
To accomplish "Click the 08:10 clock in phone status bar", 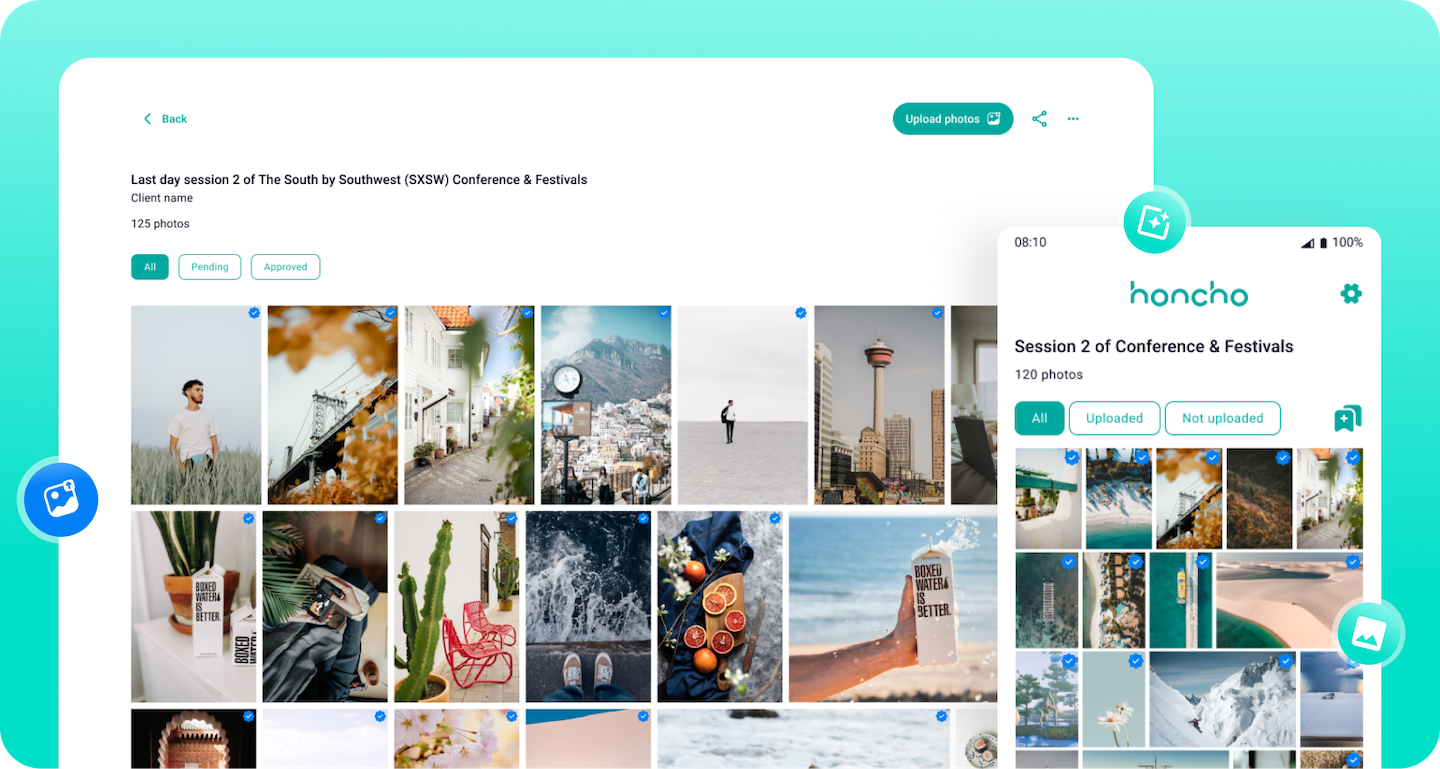I will tap(1030, 243).
